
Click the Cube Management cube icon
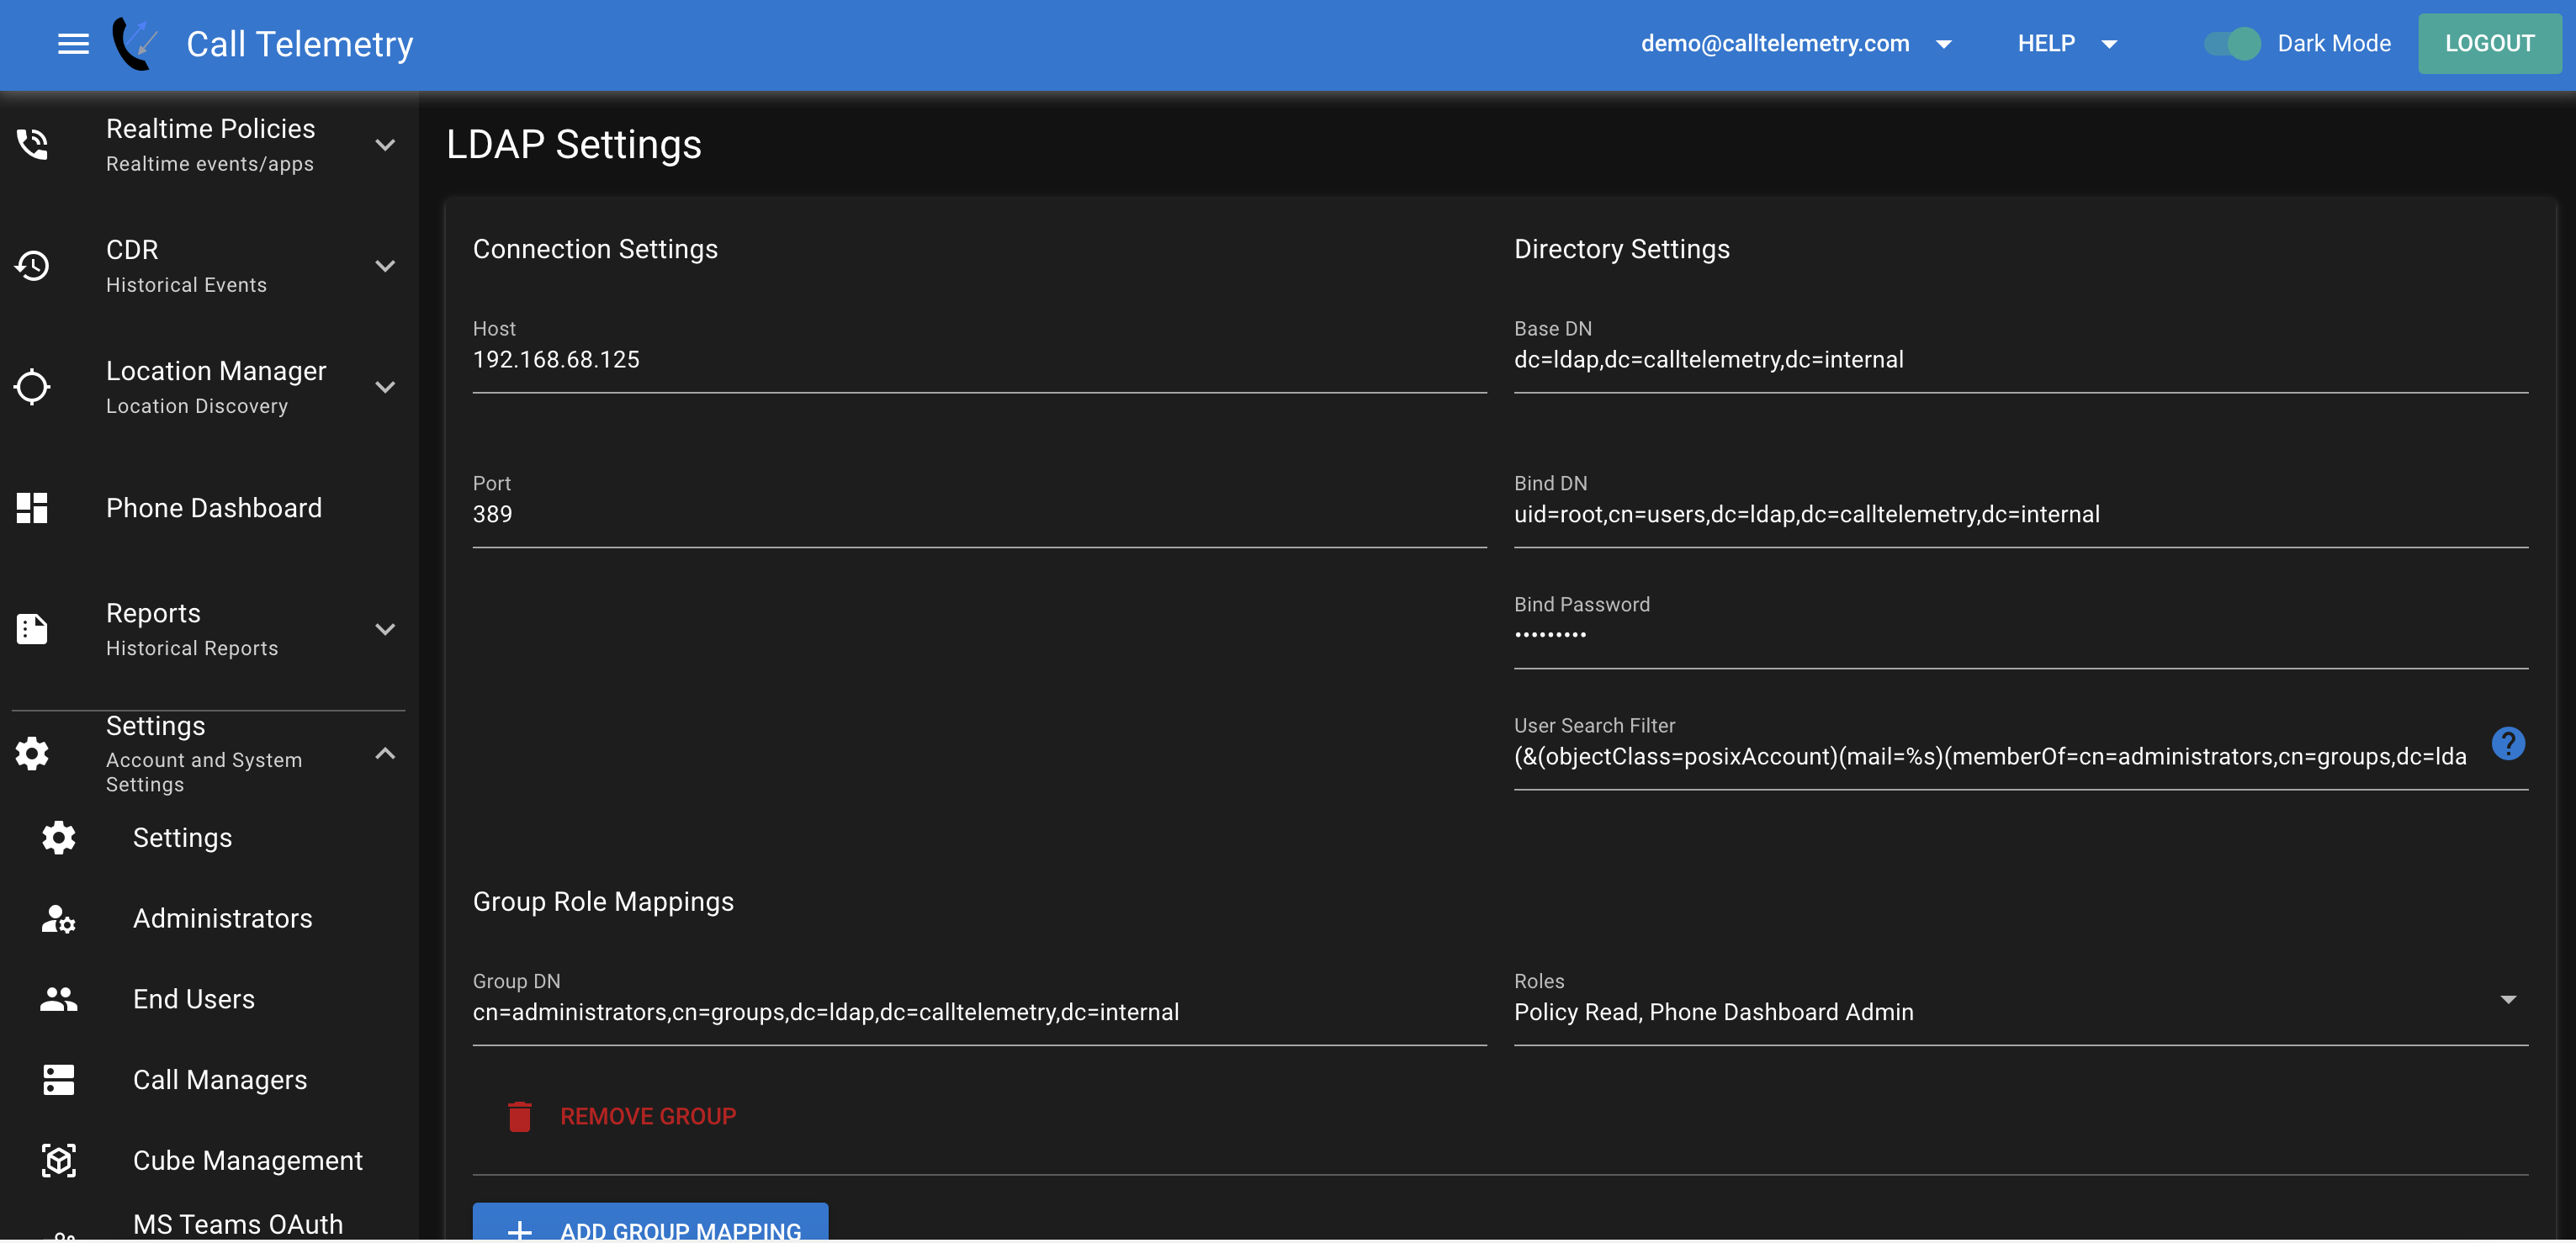(x=59, y=1161)
